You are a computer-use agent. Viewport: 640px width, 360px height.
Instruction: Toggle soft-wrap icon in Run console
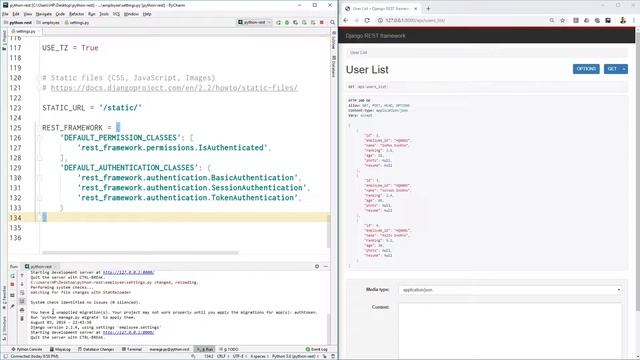(22, 293)
